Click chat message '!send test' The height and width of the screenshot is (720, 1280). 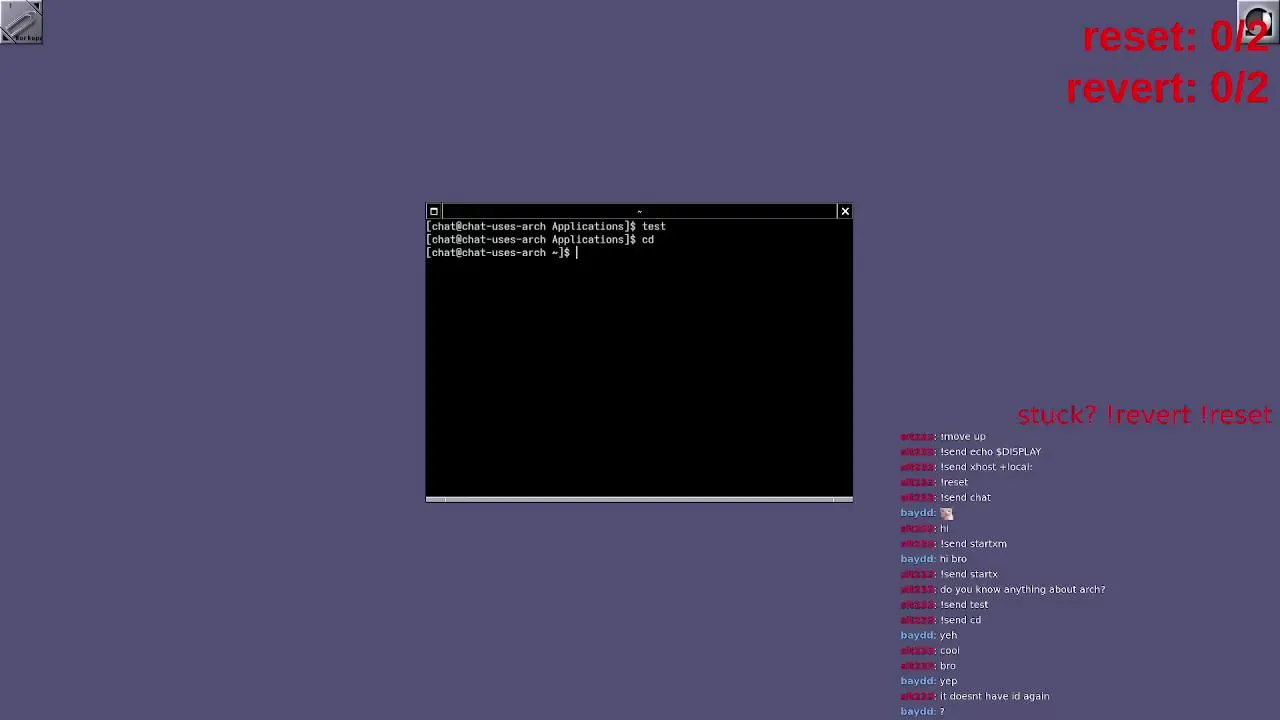(964, 604)
